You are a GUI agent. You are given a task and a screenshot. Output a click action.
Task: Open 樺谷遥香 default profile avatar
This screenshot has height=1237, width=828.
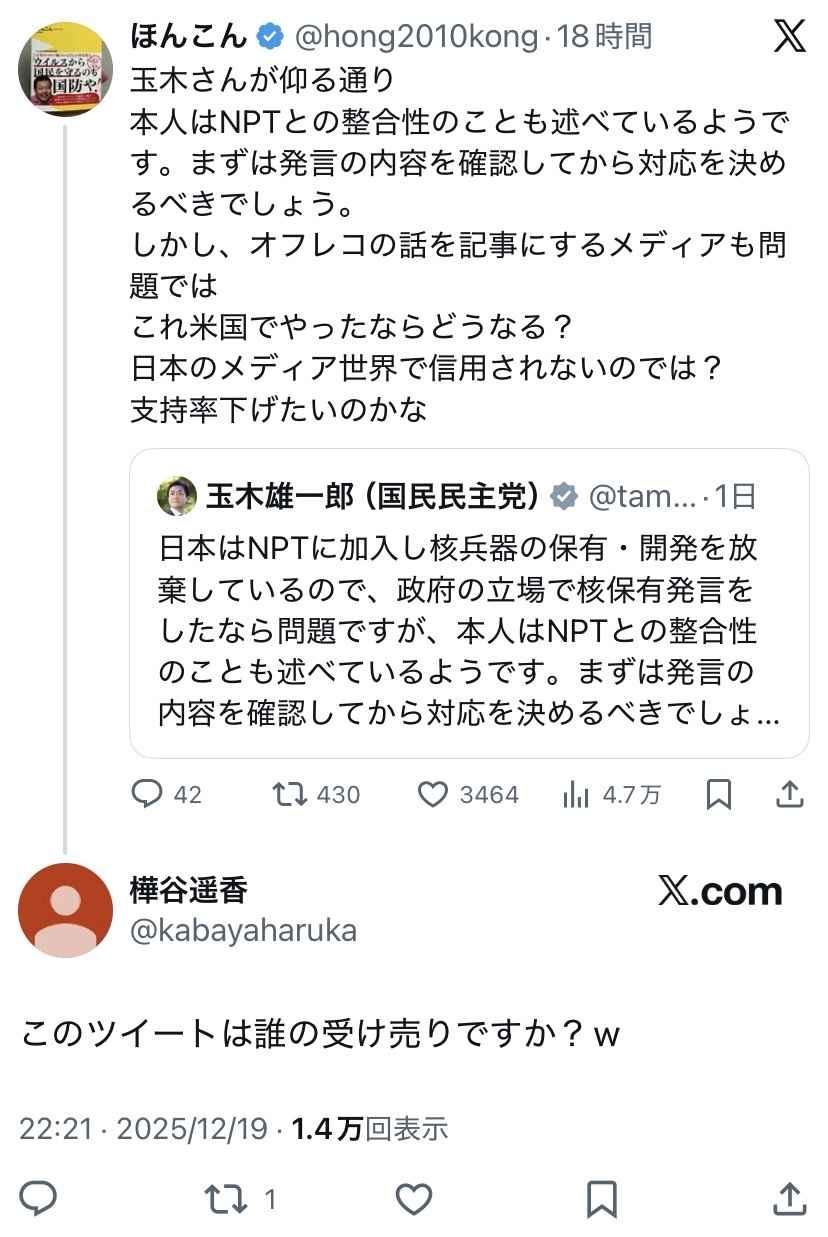(x=66, y=910)
